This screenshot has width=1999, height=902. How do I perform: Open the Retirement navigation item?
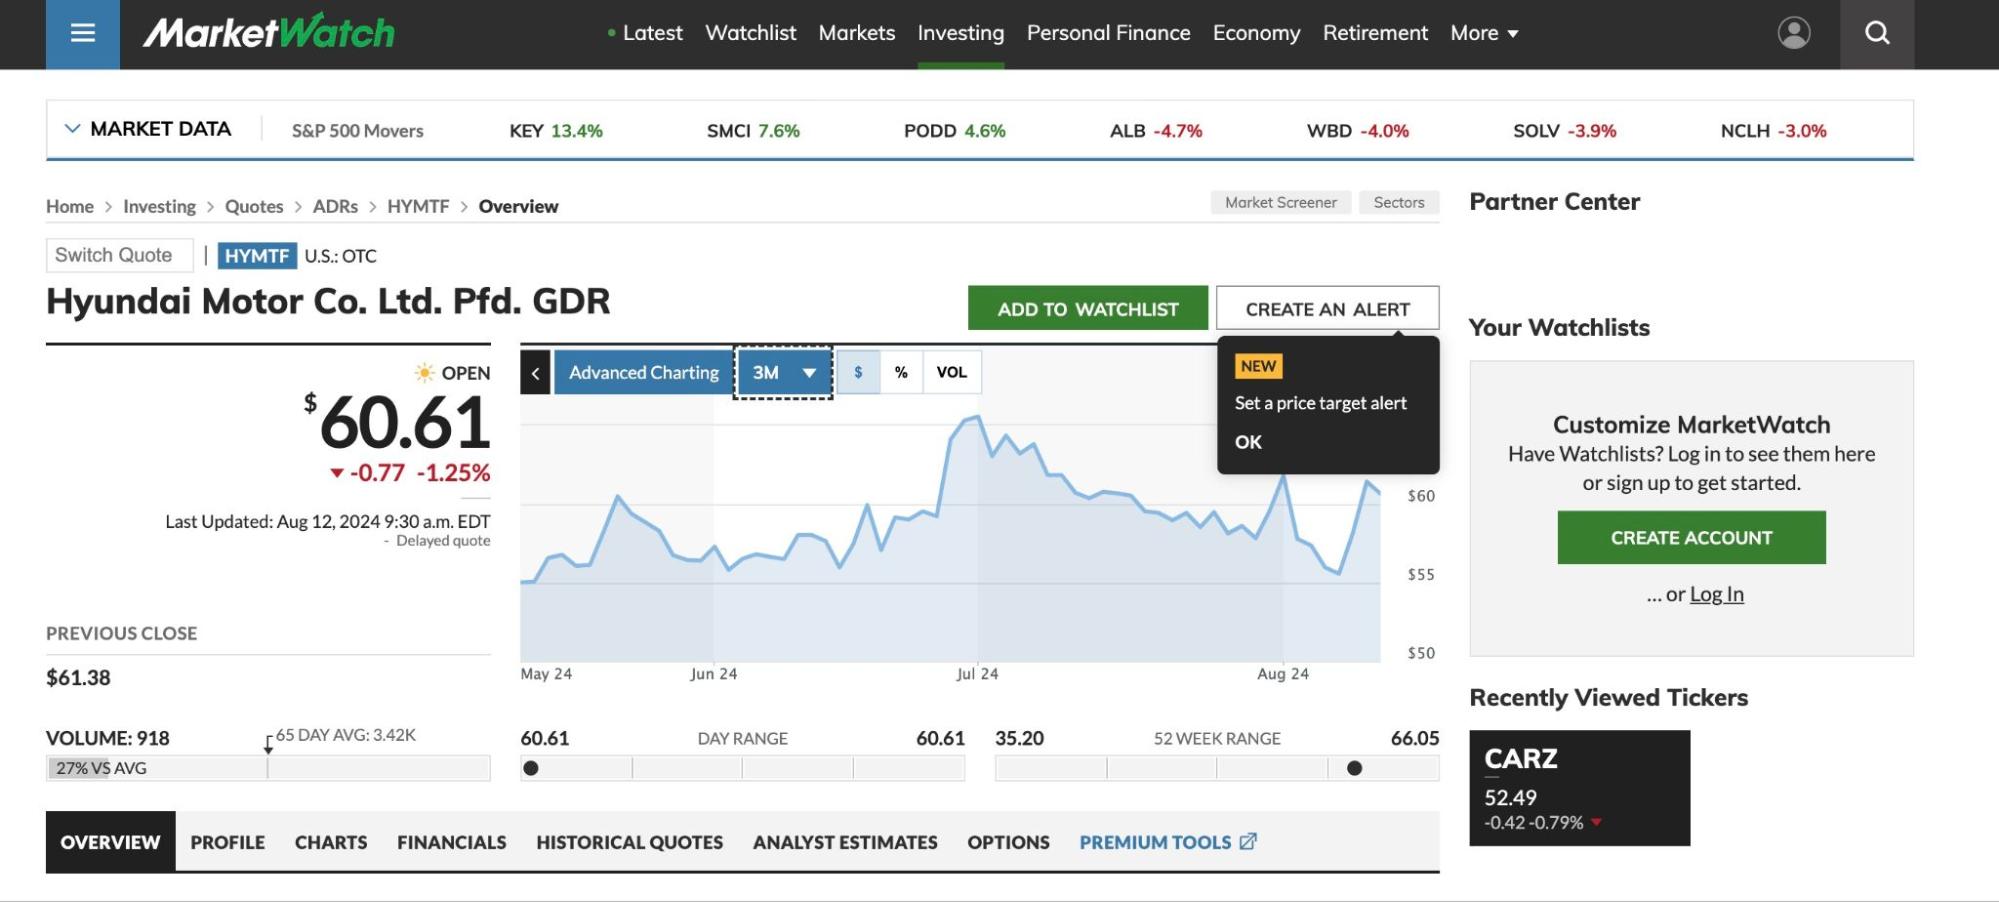click(x=1375, y=33)
